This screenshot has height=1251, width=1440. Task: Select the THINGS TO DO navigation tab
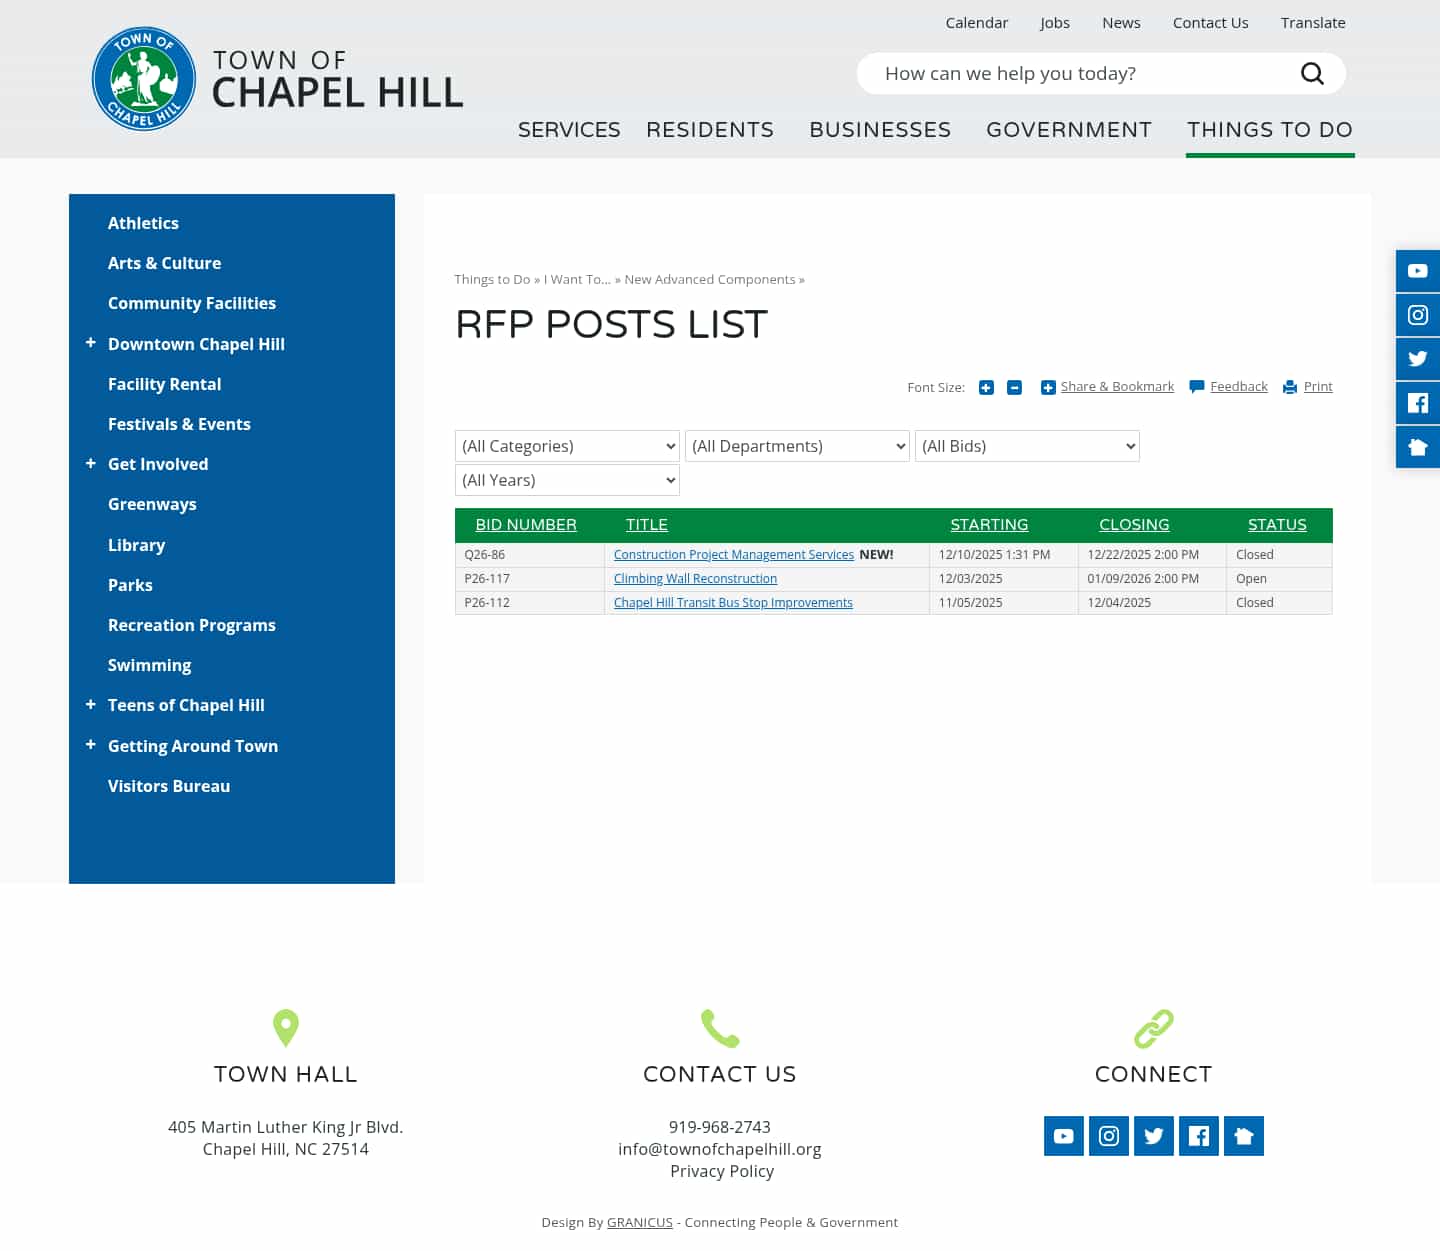tap(1270, 129)
